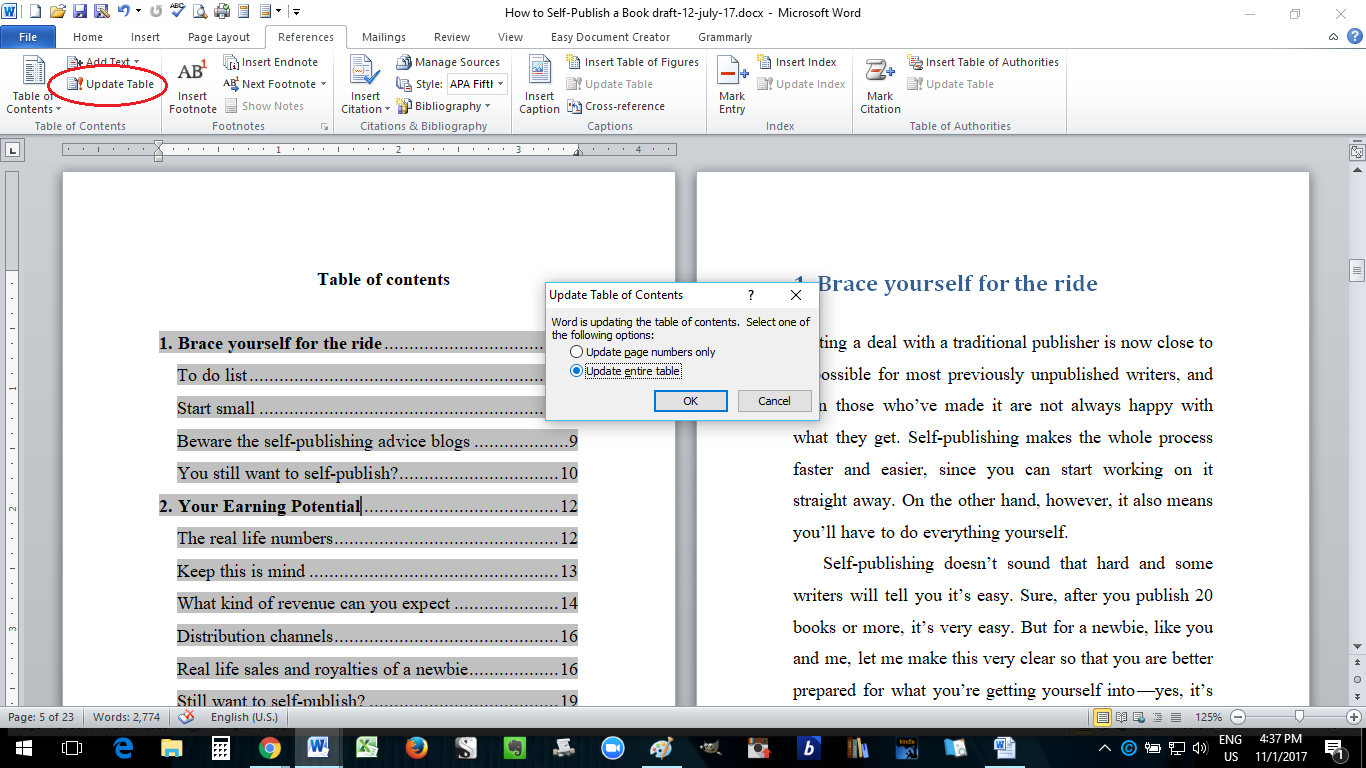Open the citation Style dropdown

(x=500, y=84)
